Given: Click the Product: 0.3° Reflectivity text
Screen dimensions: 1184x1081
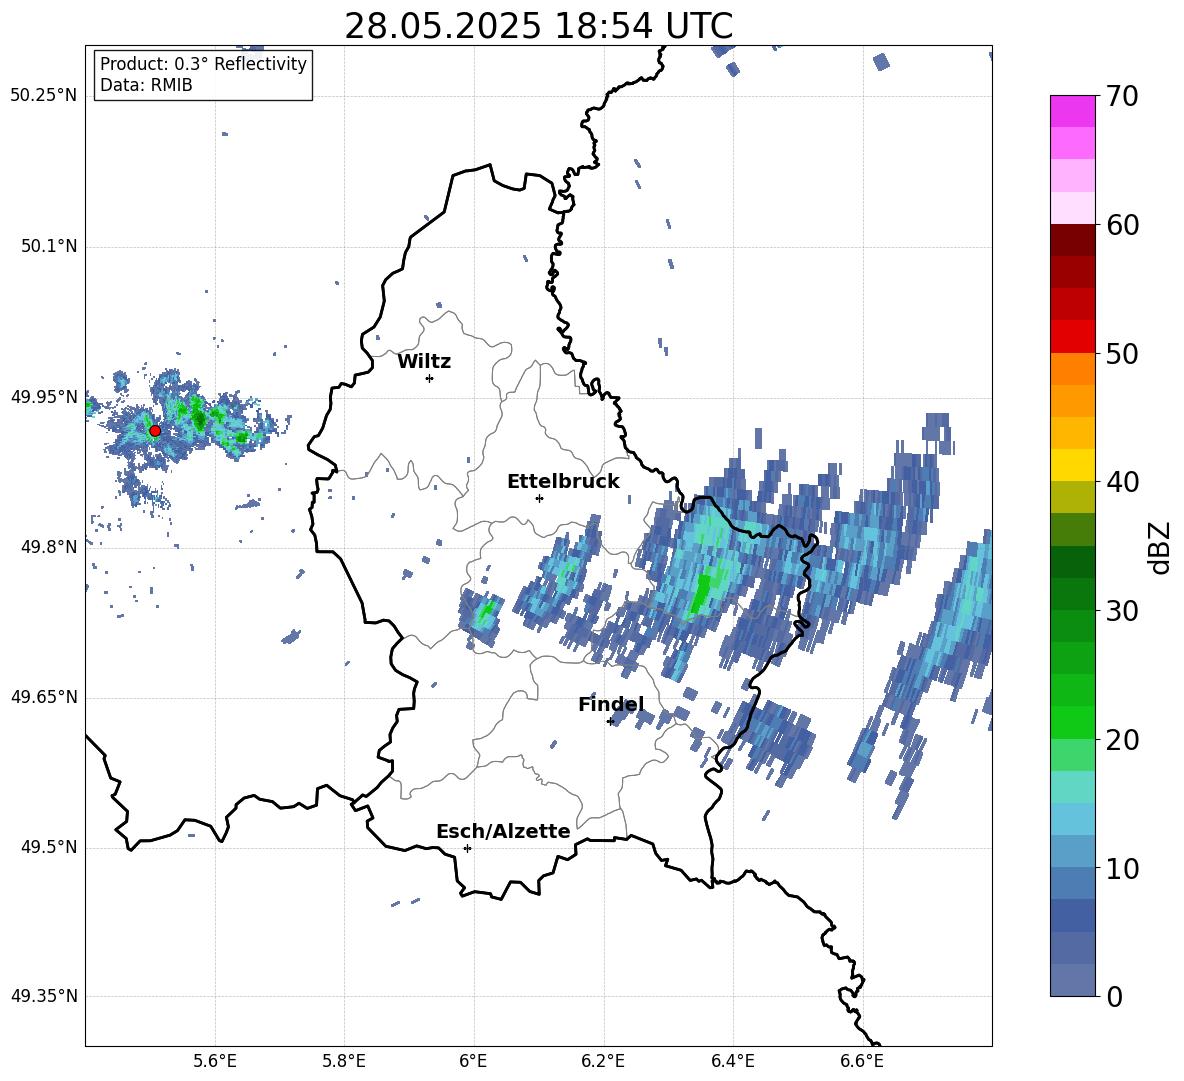Looking at the screenshot, I should [203, 64].
